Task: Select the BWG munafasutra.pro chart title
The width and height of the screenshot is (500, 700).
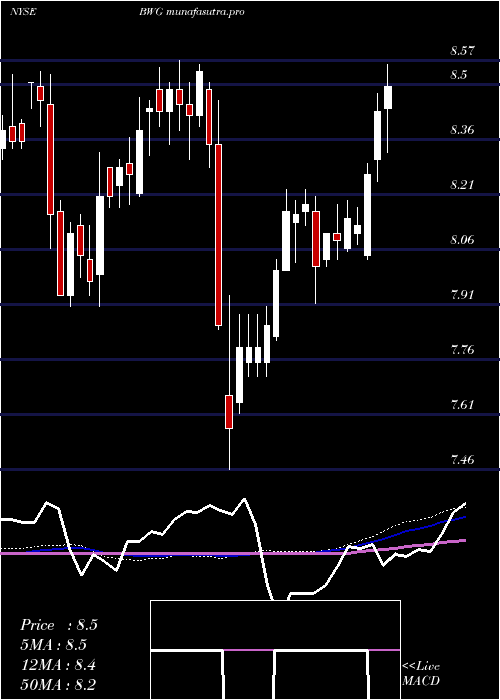Action: [x=192, y=12]
